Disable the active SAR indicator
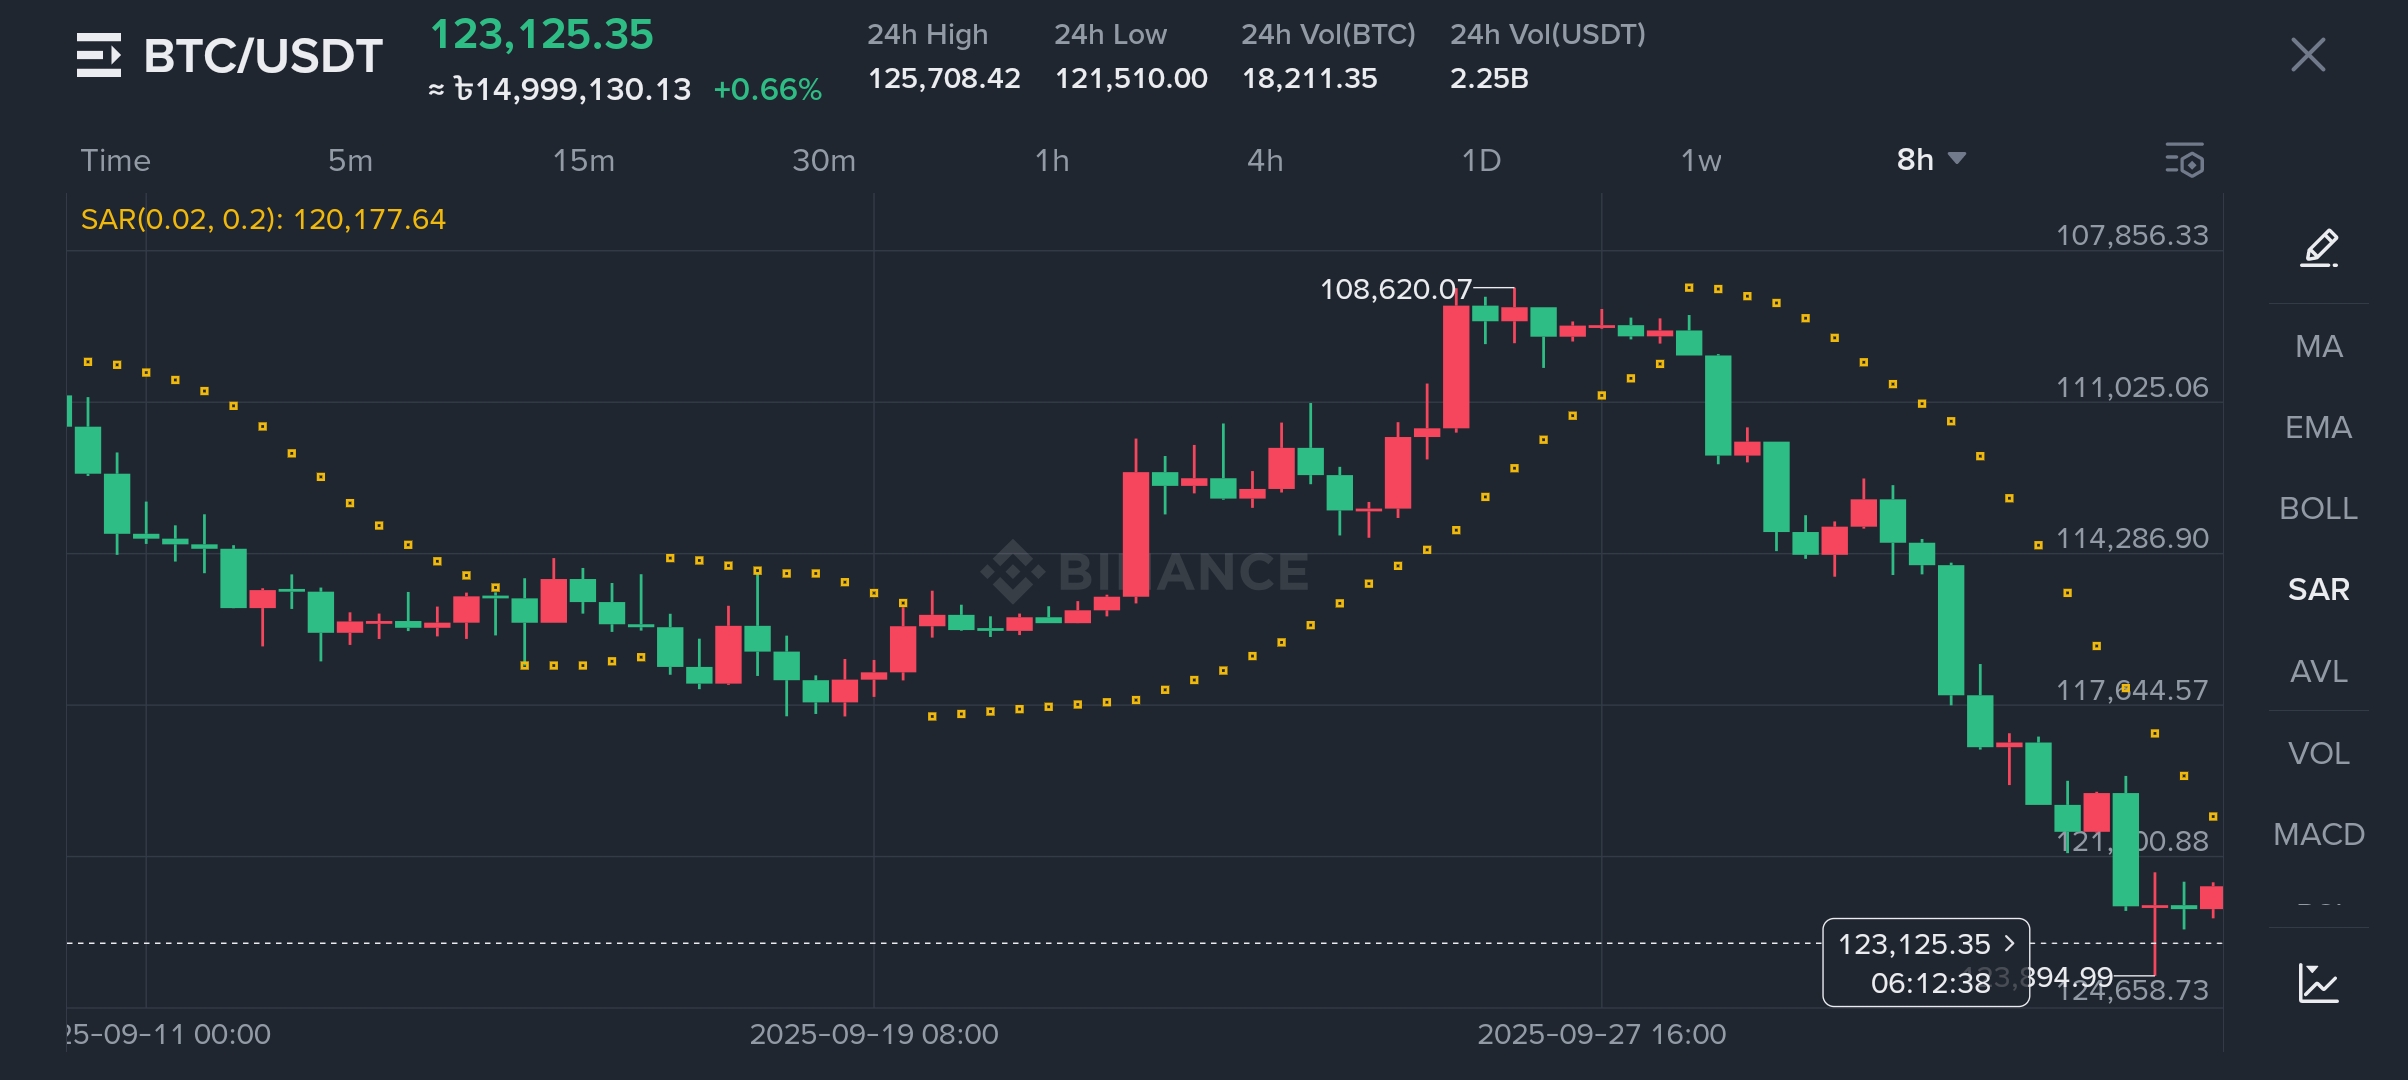 pyautogui.click(x=2318, y=589)
